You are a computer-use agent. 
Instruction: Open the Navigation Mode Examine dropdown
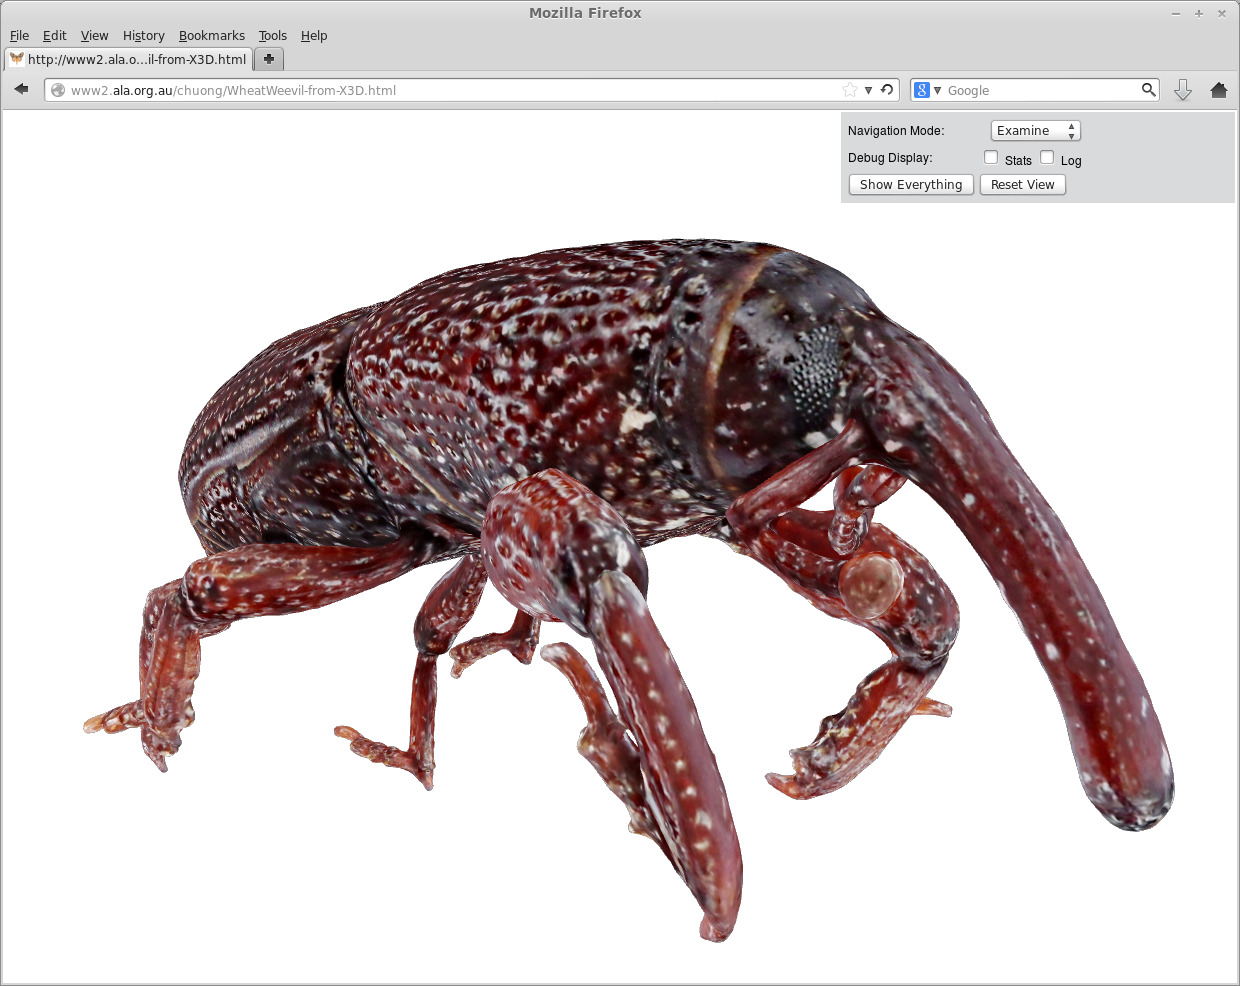pos(1035,131)
